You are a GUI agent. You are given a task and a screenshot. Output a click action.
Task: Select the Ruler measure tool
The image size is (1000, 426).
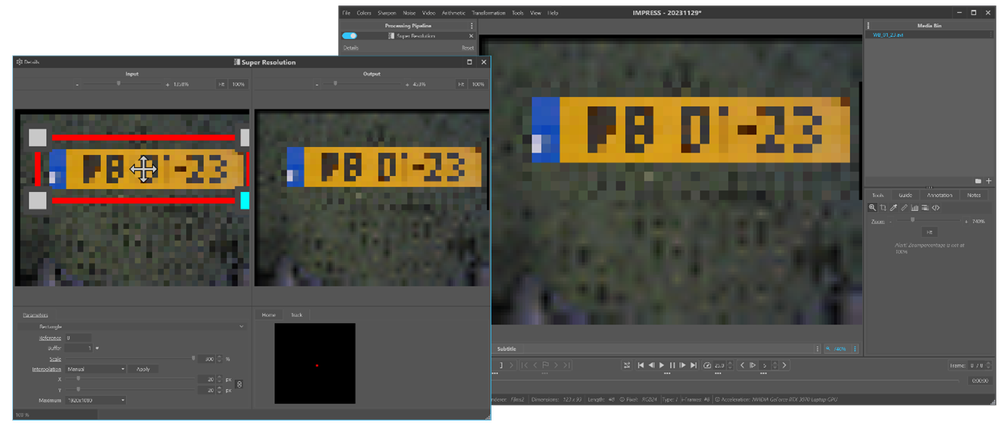(x=904, y=207)
